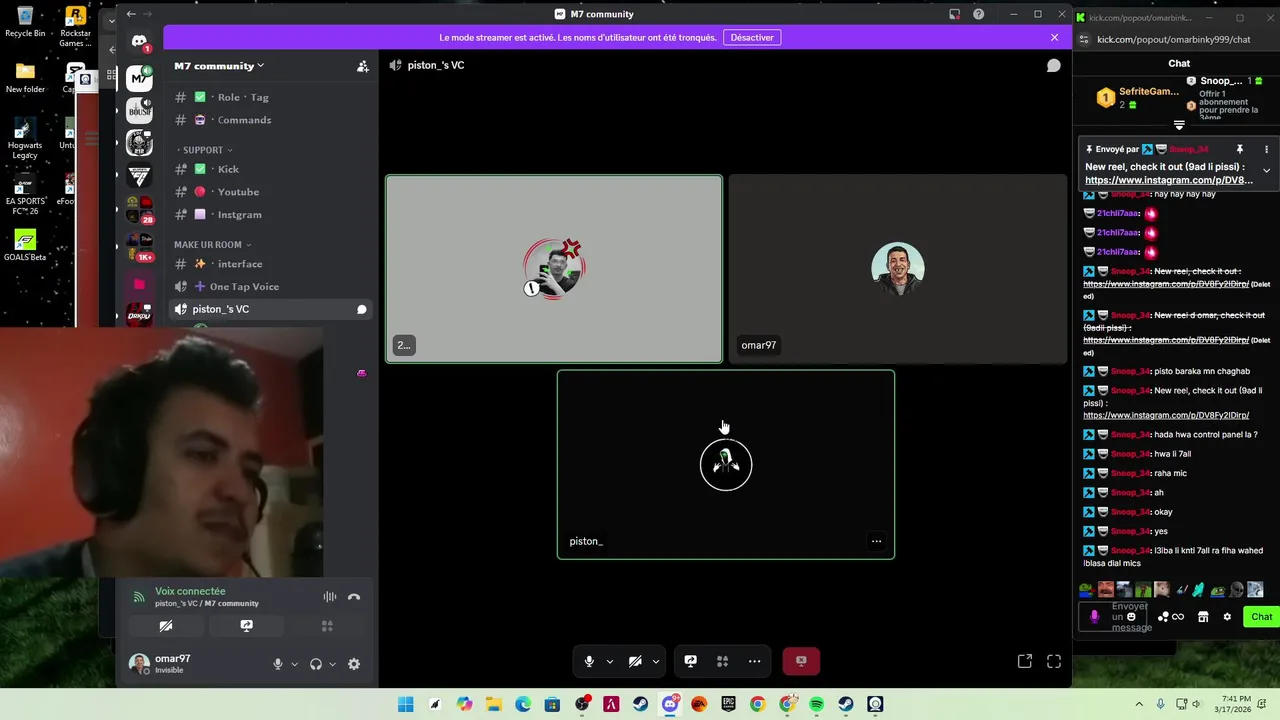1280x720 pixels.
Task: Click site settings icon in Kick address bar
Action: [x=1084, y=39]
